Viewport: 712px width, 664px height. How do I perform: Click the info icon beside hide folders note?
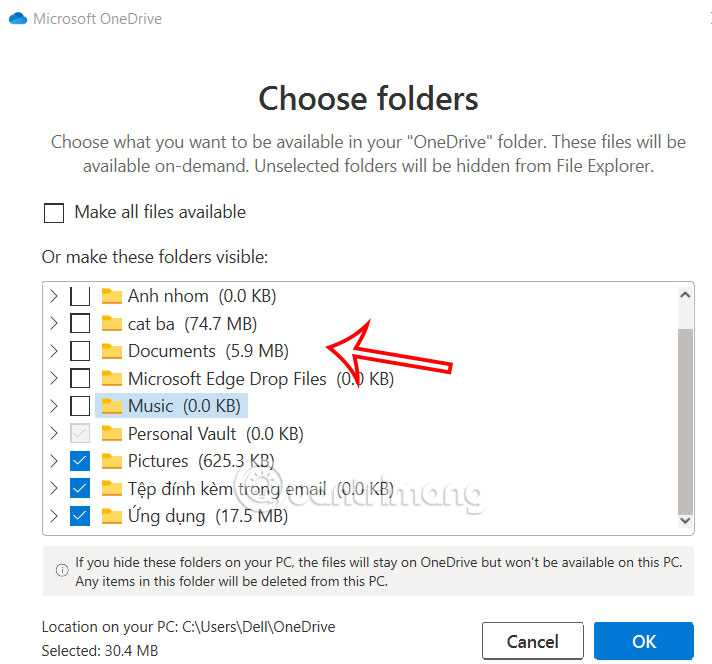coord(62,570)
